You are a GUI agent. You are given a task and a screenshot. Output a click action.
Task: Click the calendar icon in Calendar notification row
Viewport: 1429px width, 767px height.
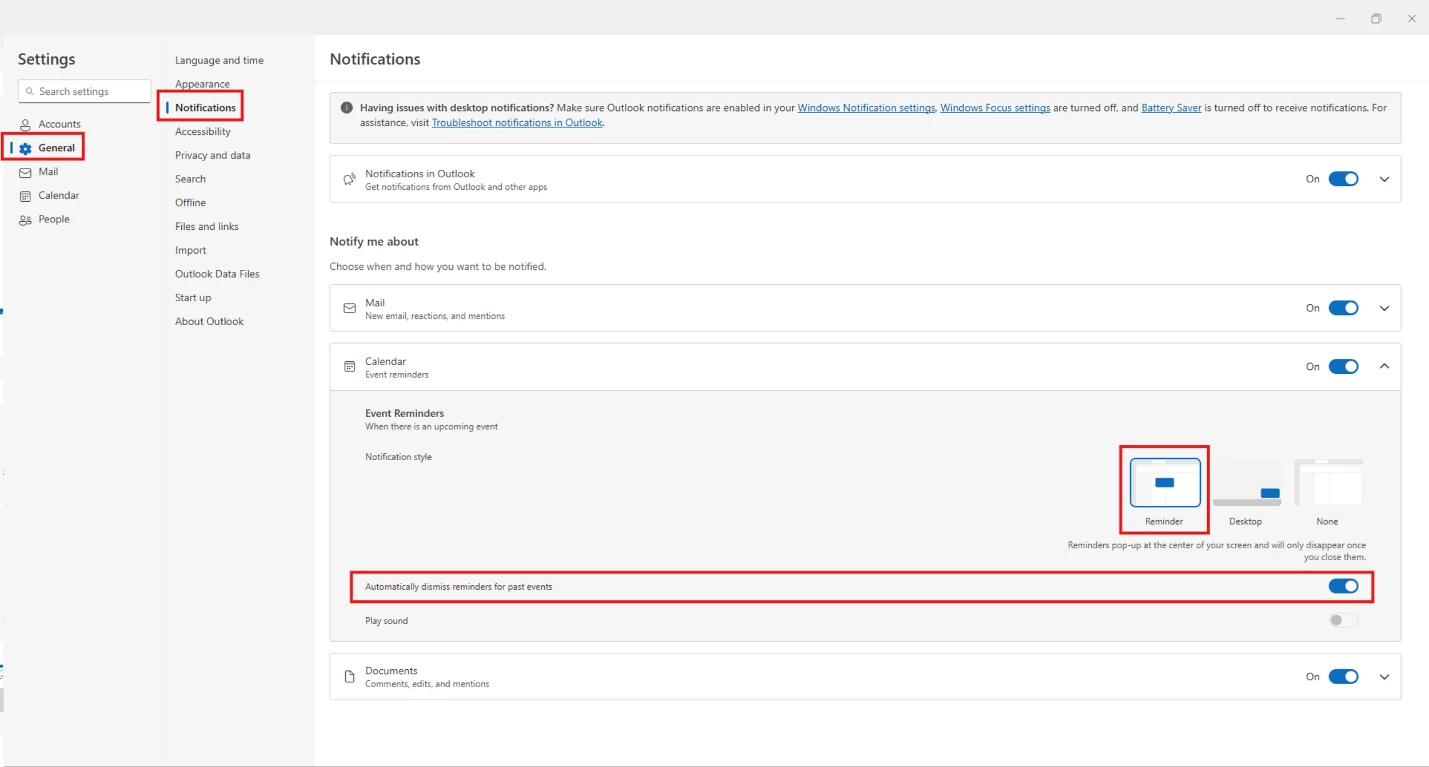(349, 367)
